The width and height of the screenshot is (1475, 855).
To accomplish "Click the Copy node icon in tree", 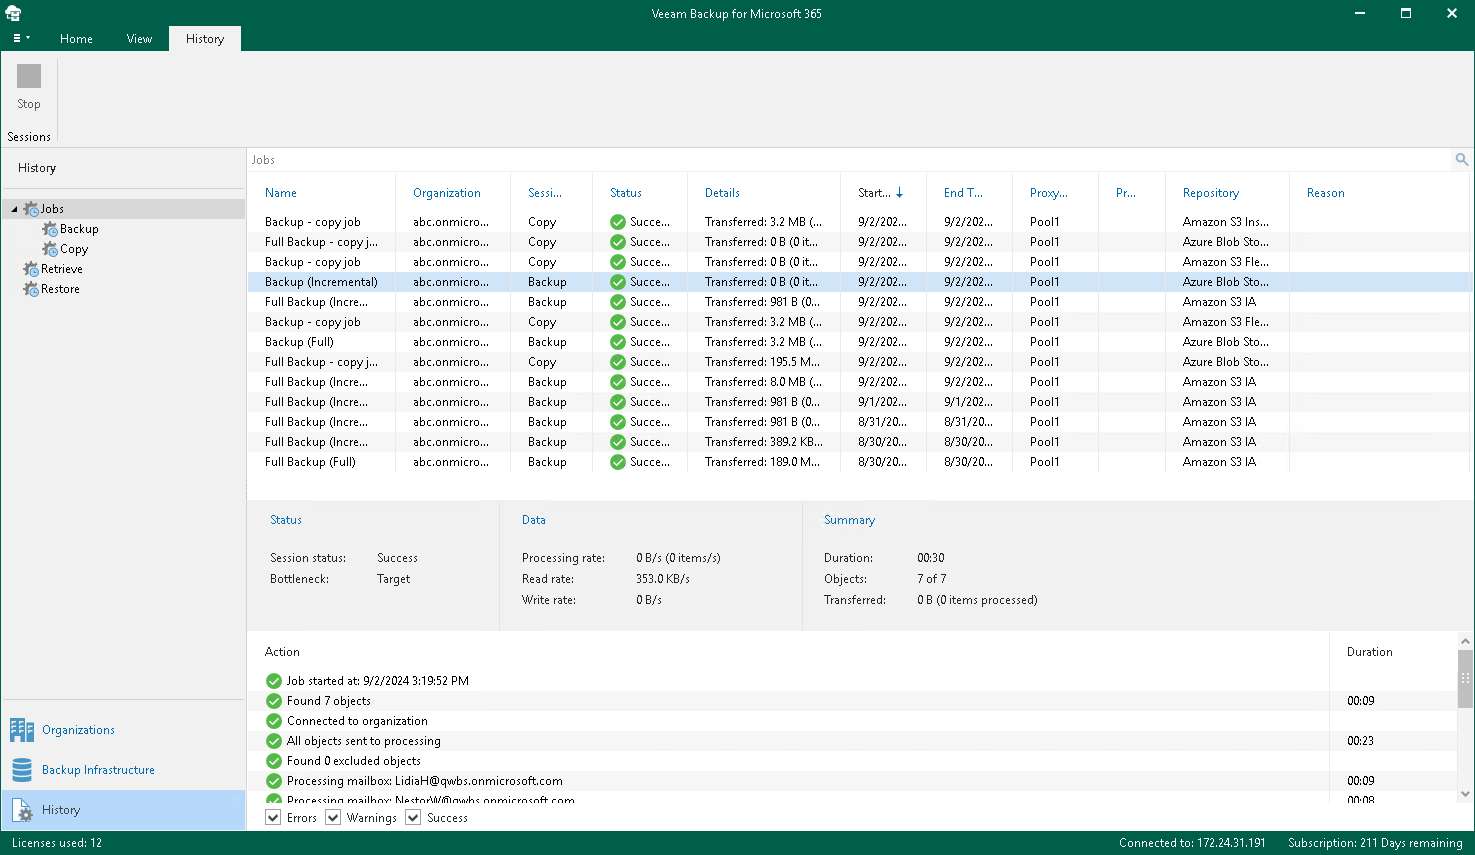I will coord(50,249).
